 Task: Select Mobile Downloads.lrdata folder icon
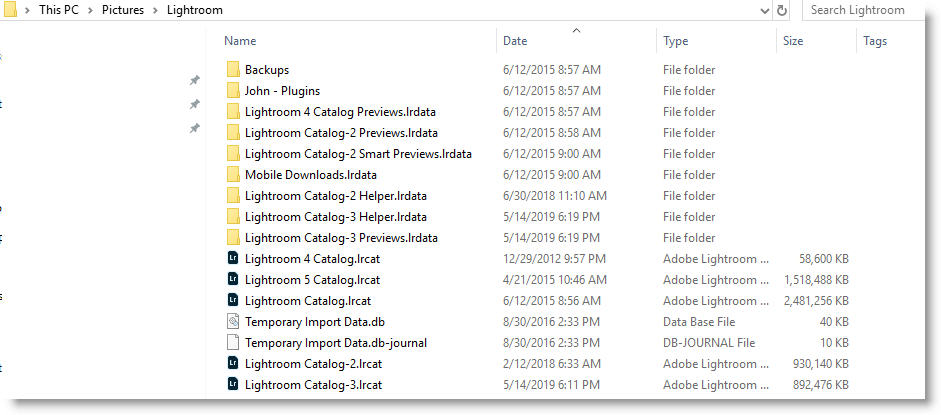pyautogui.click(x=233, y=175)
